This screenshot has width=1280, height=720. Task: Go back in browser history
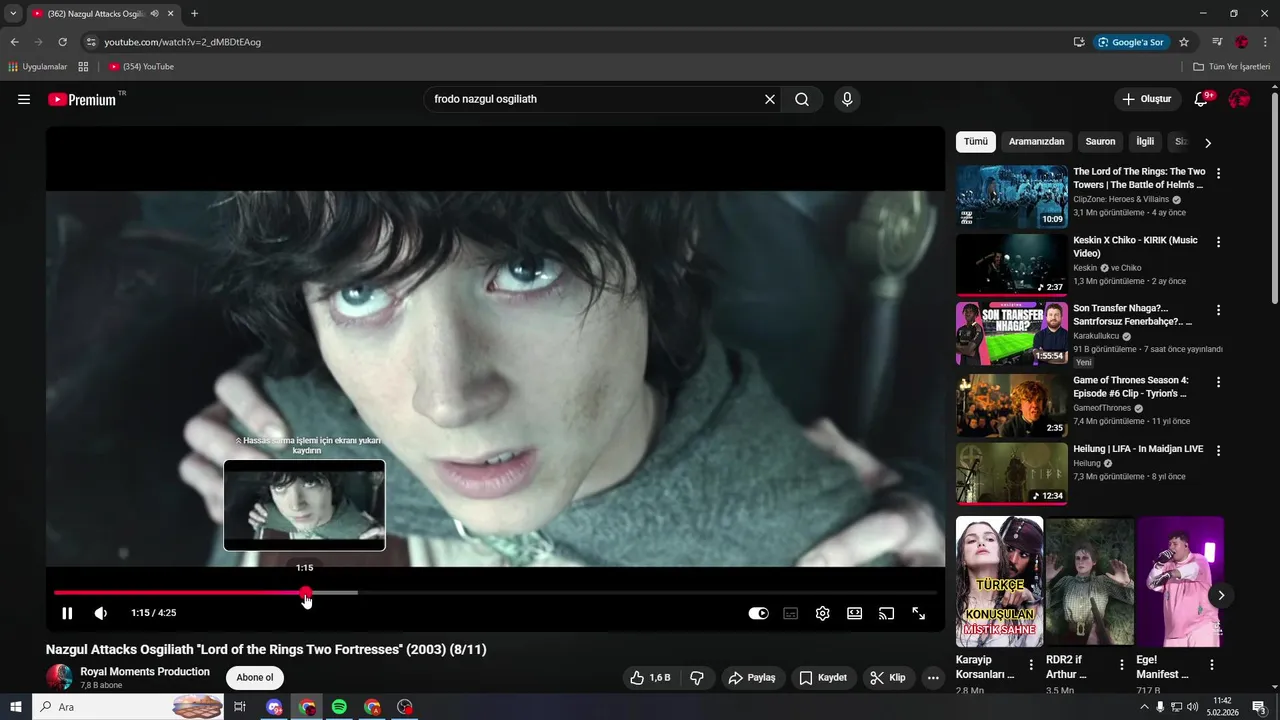tap(14, 42)
